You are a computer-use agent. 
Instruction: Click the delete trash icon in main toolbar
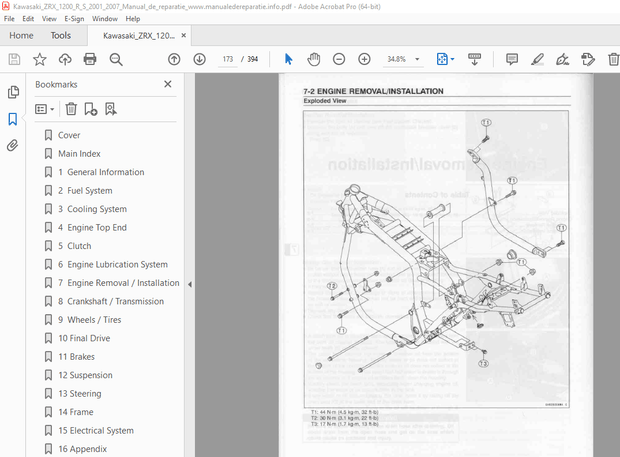[x=613, y=59]
